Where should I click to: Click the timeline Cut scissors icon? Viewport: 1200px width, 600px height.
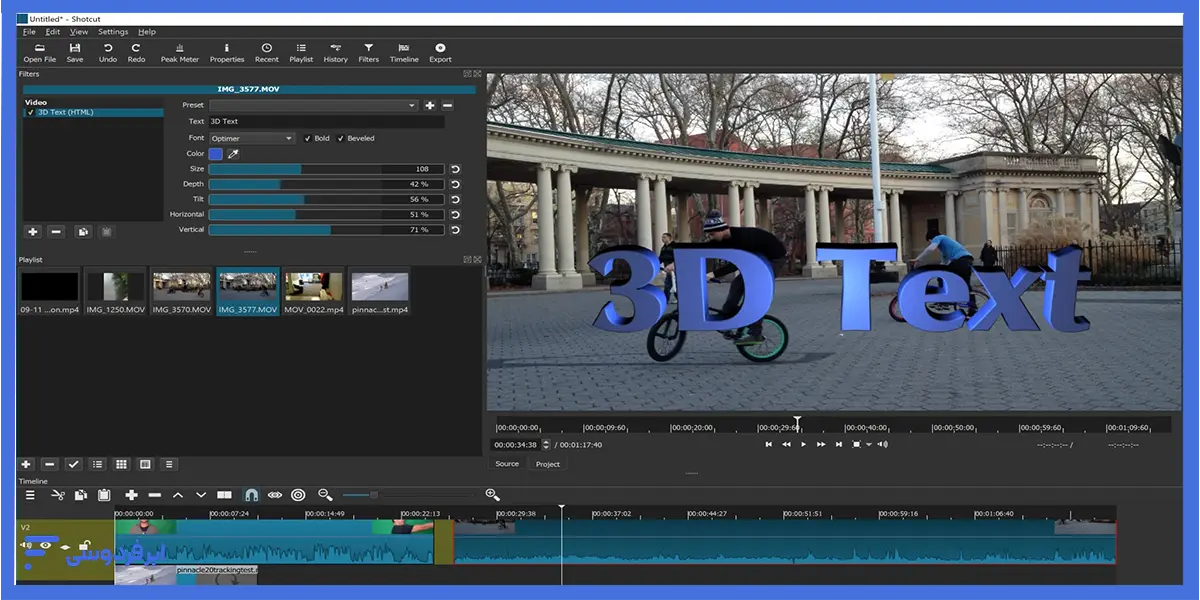pyautogui.click(x=57, y=495)
